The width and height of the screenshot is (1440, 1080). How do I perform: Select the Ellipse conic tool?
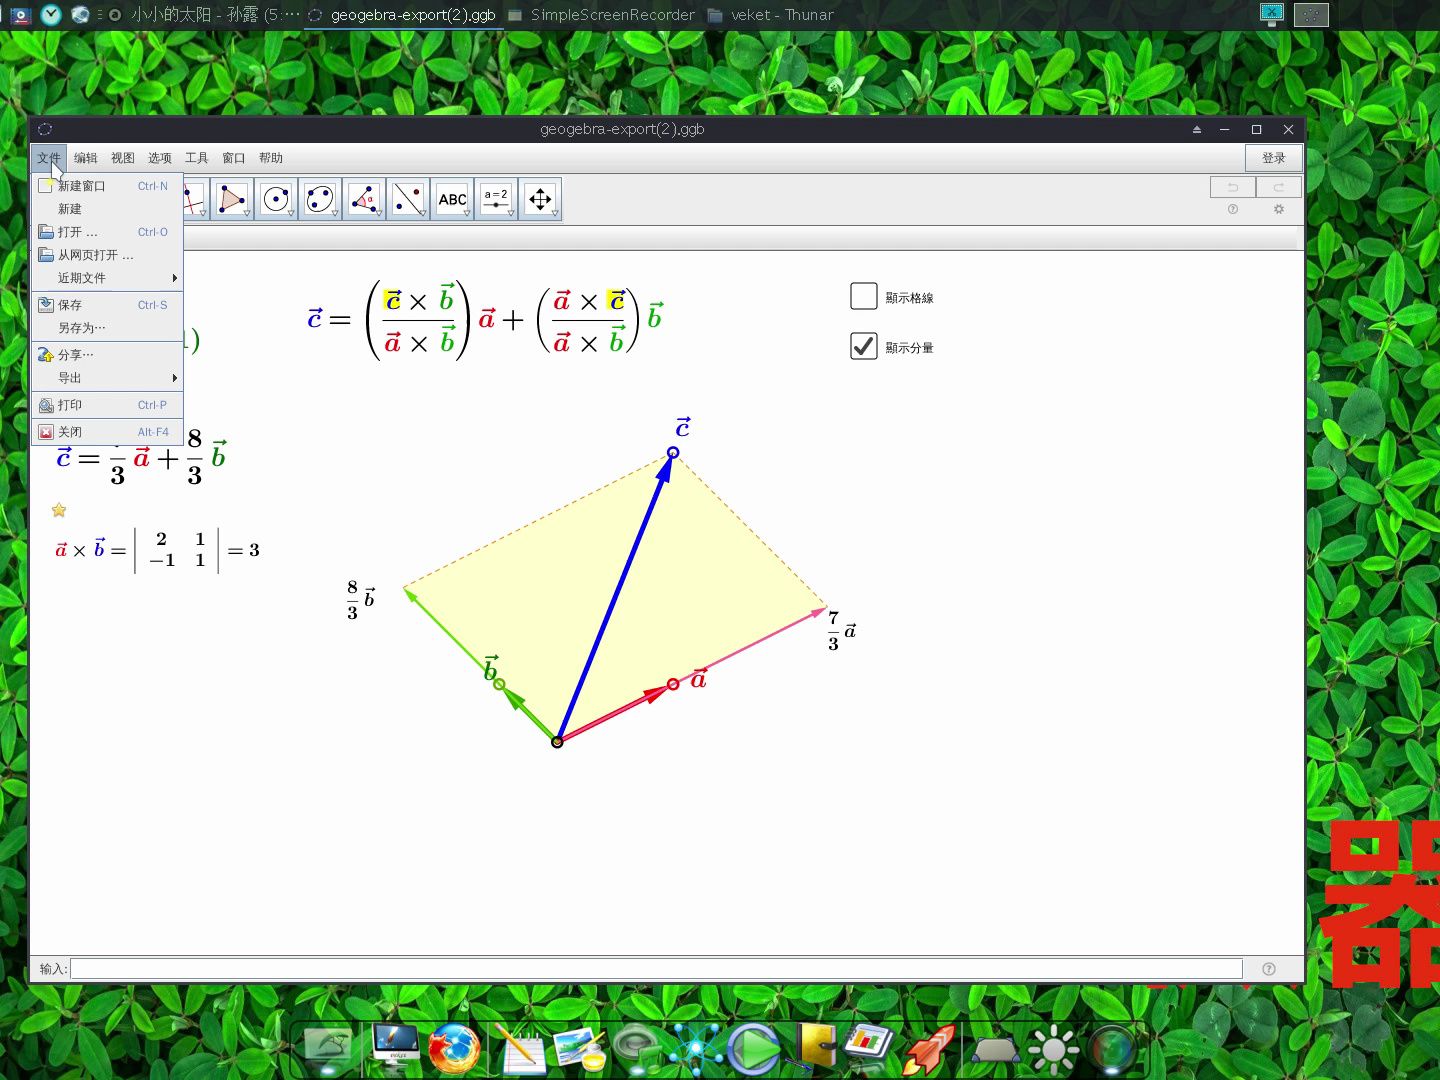[x=320, y=199]
